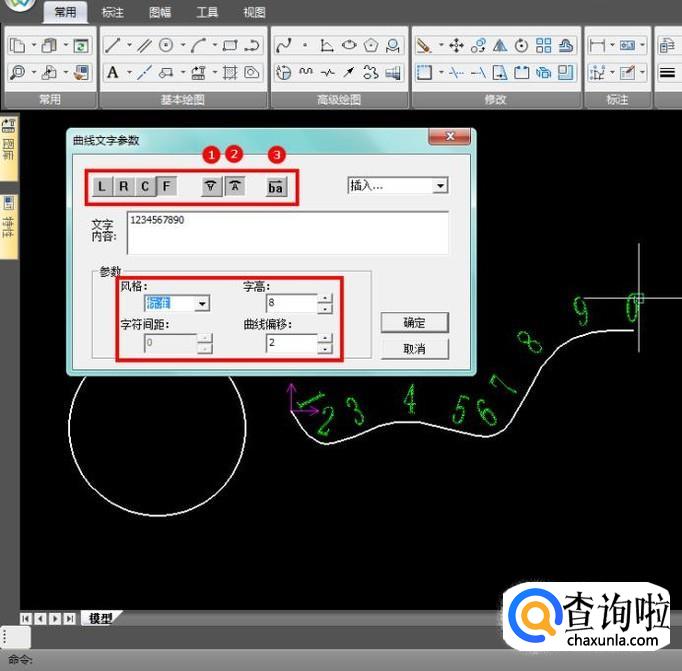
Task: Toggle right alignment 'R' button
Action: point(124,187)
